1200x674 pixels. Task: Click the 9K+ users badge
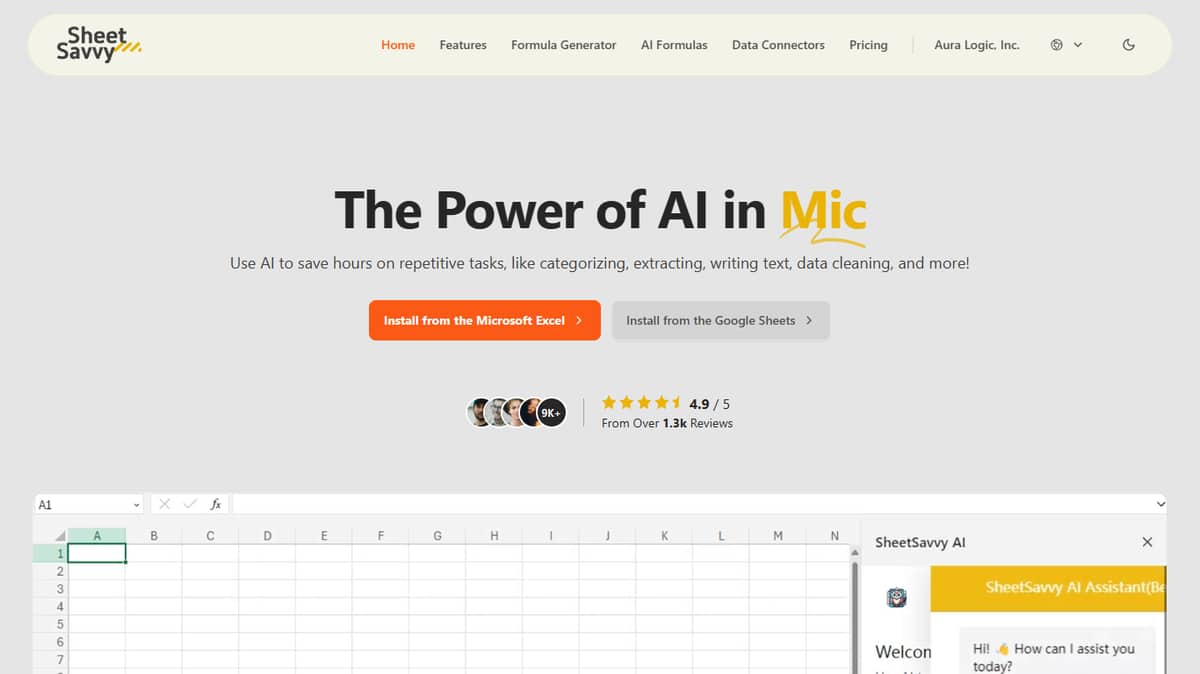(x=551, y=412)
